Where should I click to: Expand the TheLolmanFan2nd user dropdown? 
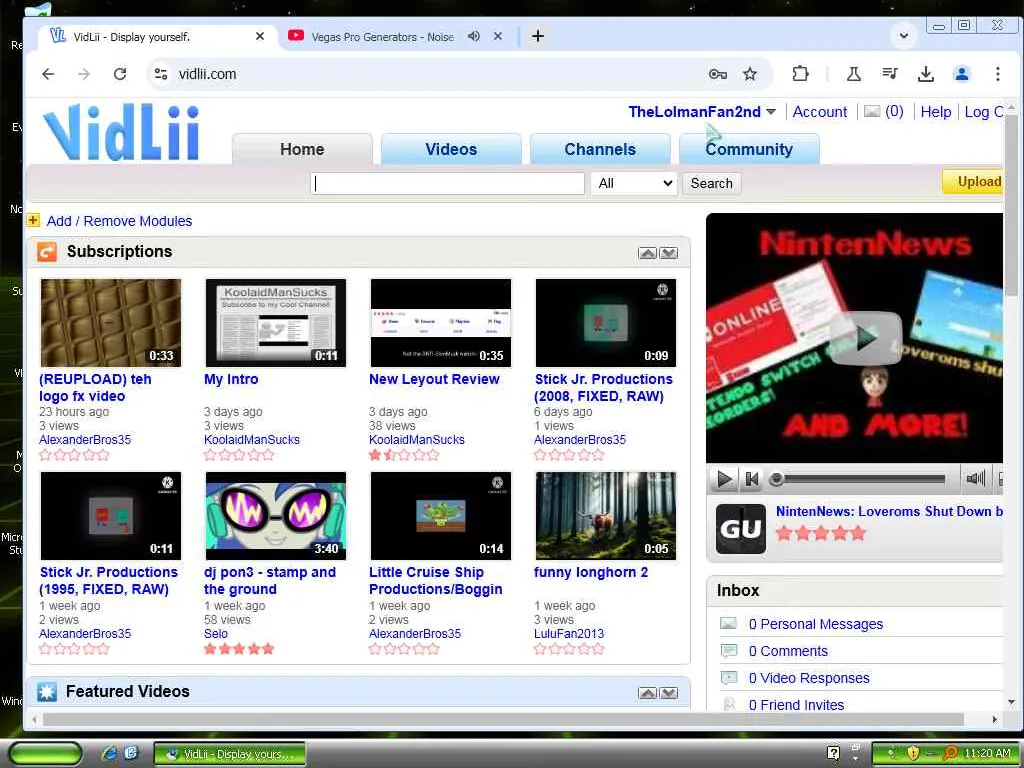click(771, 112)
